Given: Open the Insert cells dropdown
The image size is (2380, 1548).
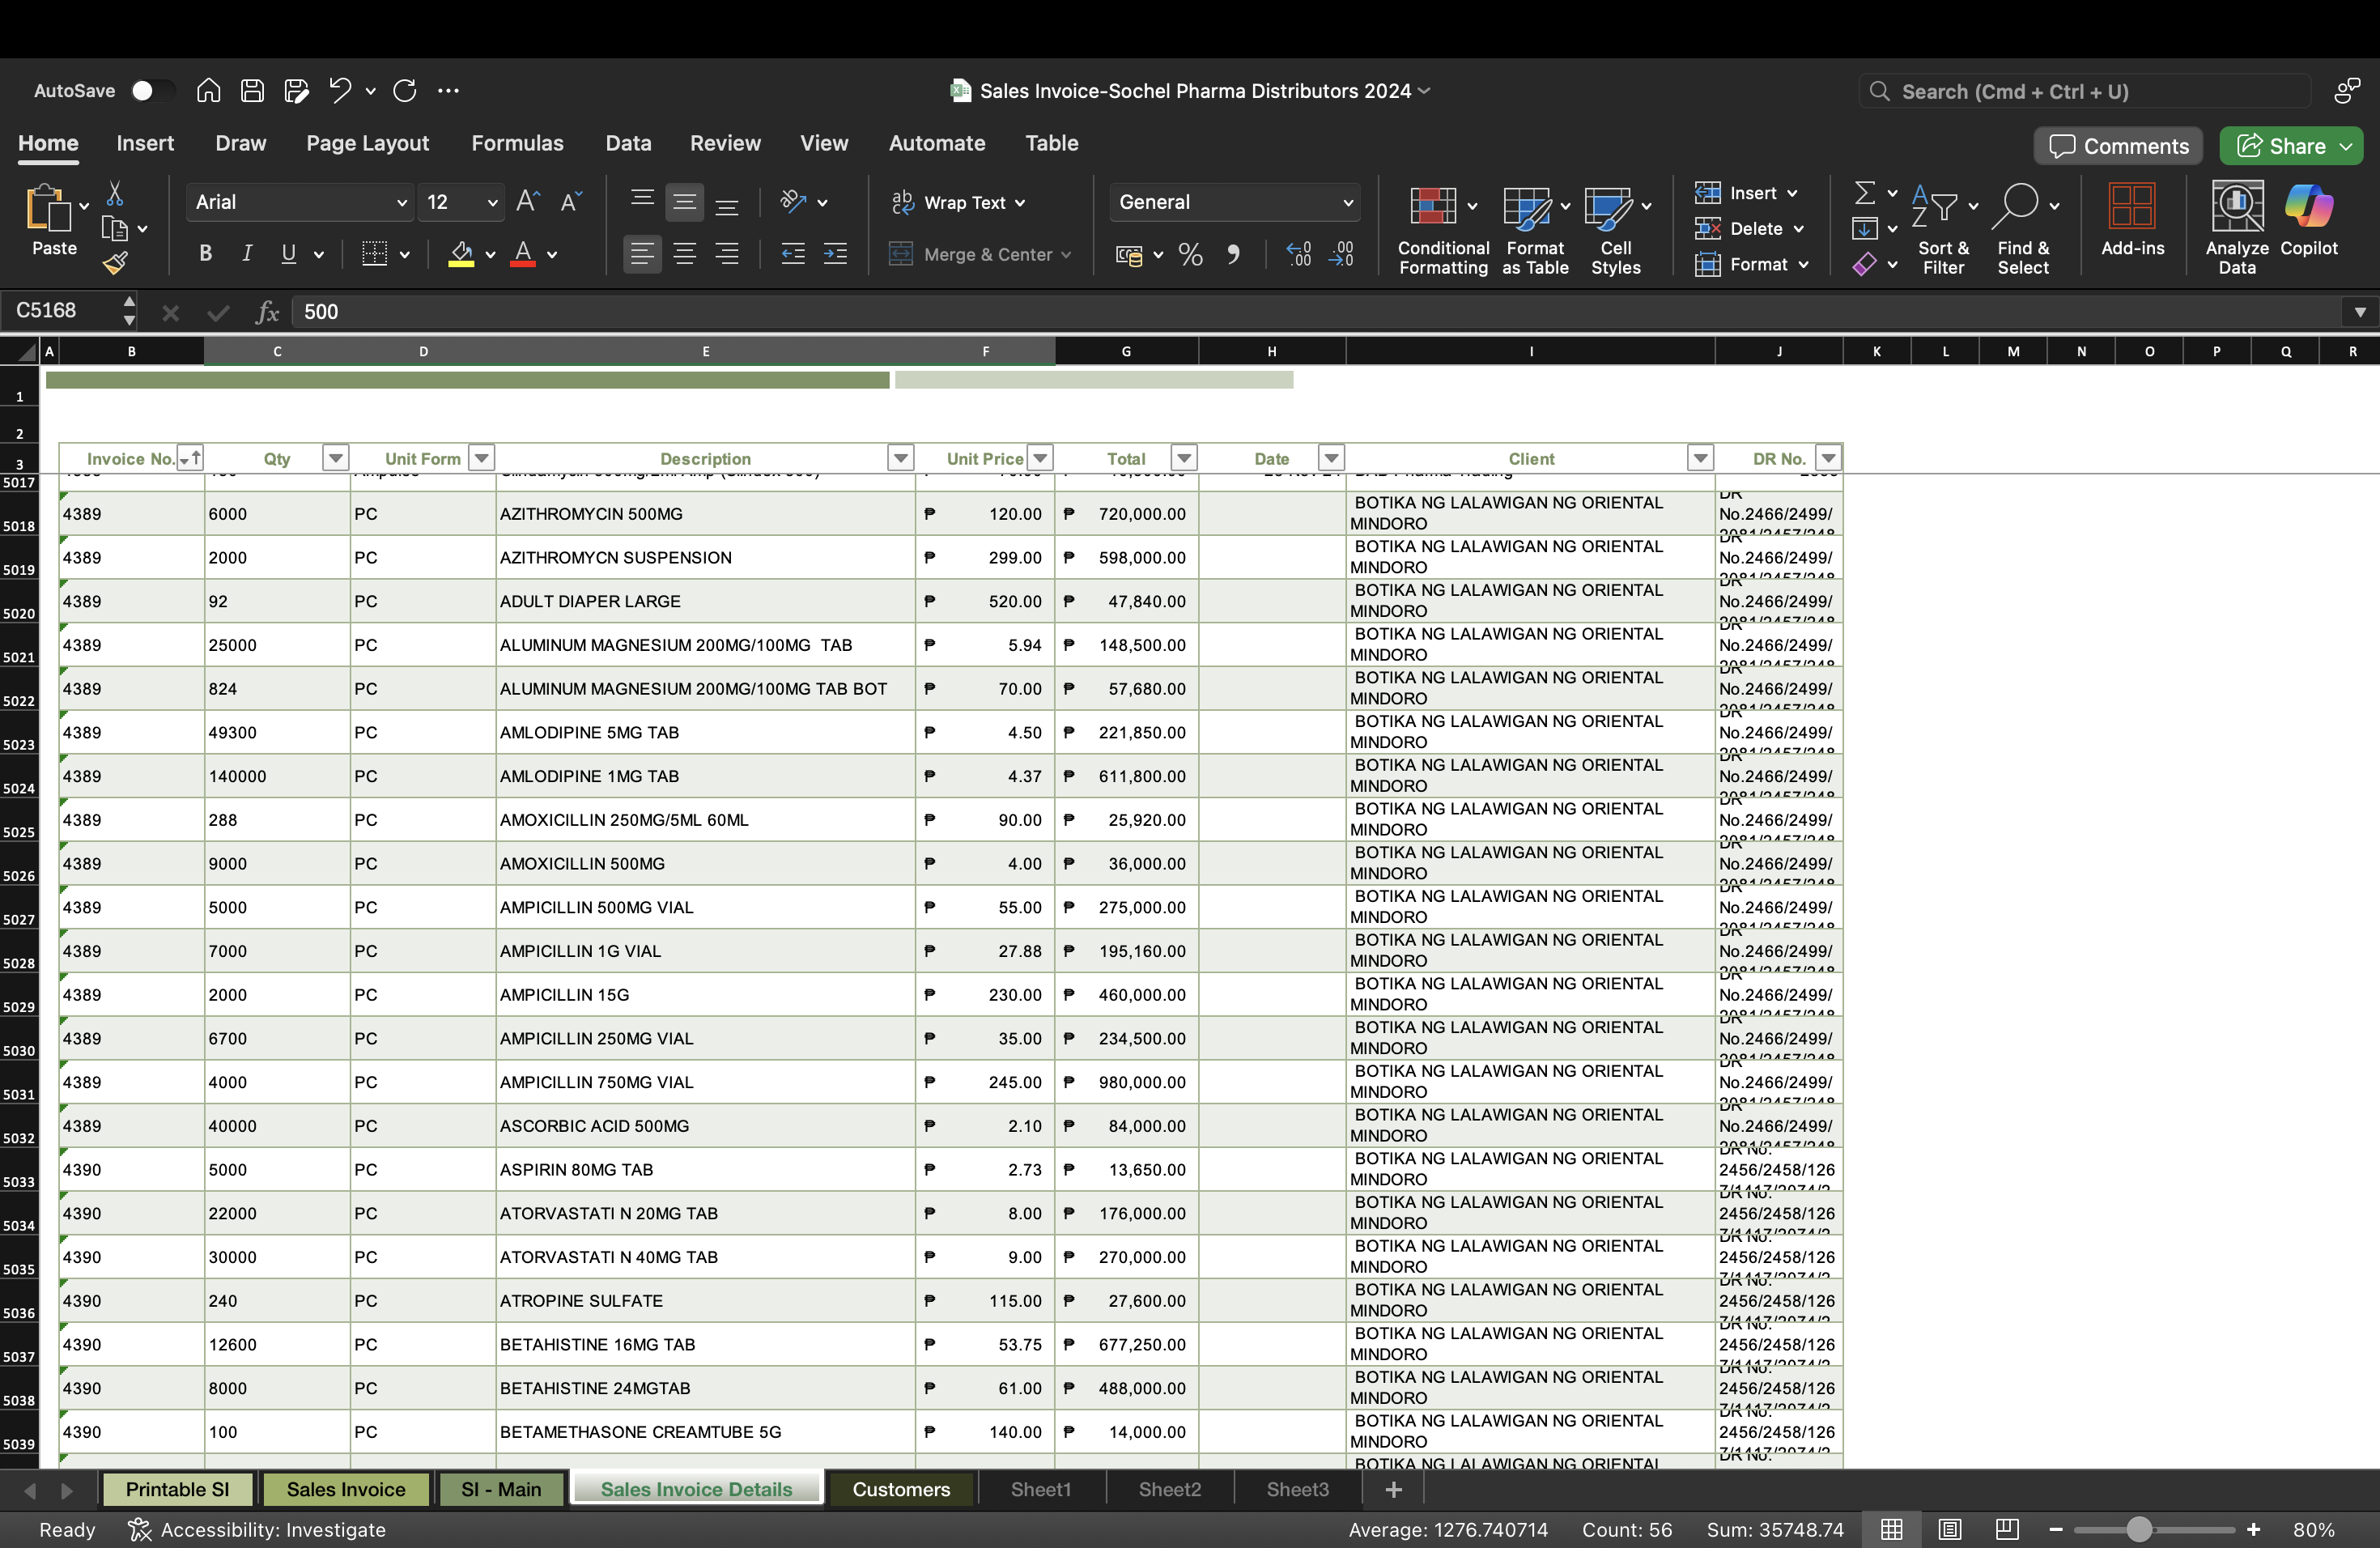Looking at the screenshot, I should pyautogui.click(x=1746, y=193).
